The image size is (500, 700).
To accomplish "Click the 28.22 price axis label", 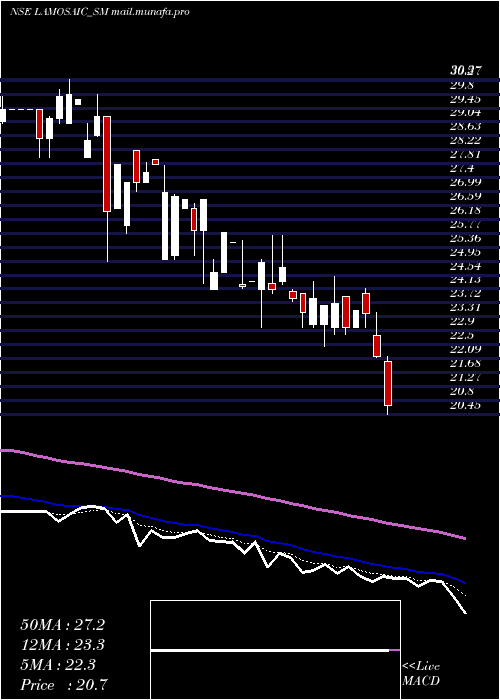I will coord(465,140).
